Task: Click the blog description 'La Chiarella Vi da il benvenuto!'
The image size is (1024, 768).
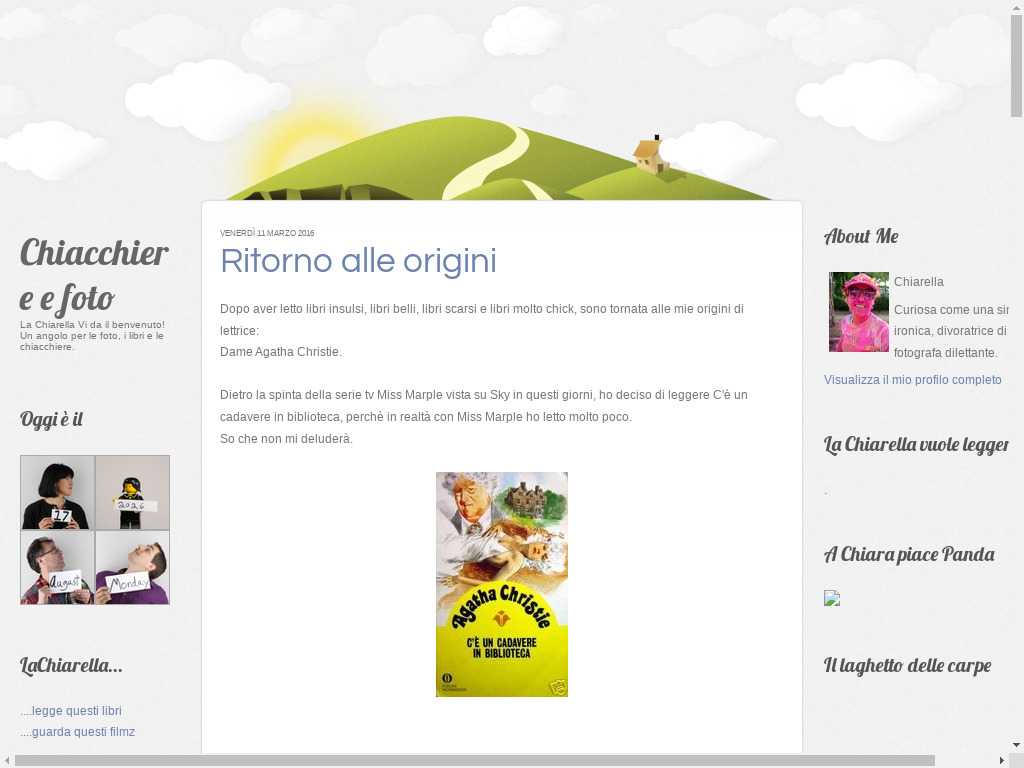Action: 92,325
